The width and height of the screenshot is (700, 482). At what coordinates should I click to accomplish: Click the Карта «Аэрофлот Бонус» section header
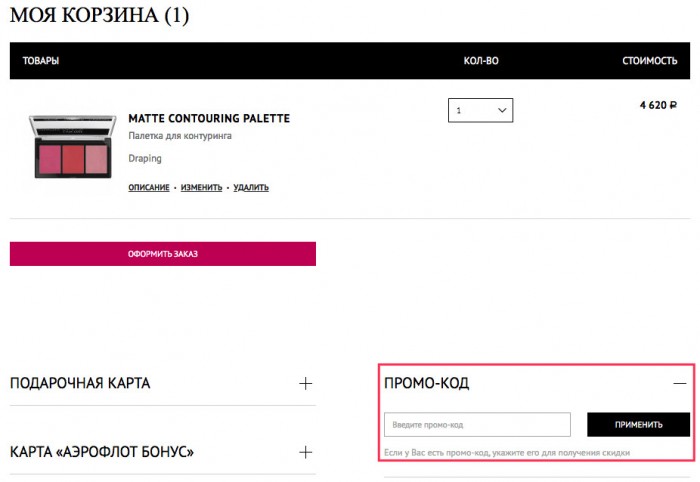click(x=102, y=452)
